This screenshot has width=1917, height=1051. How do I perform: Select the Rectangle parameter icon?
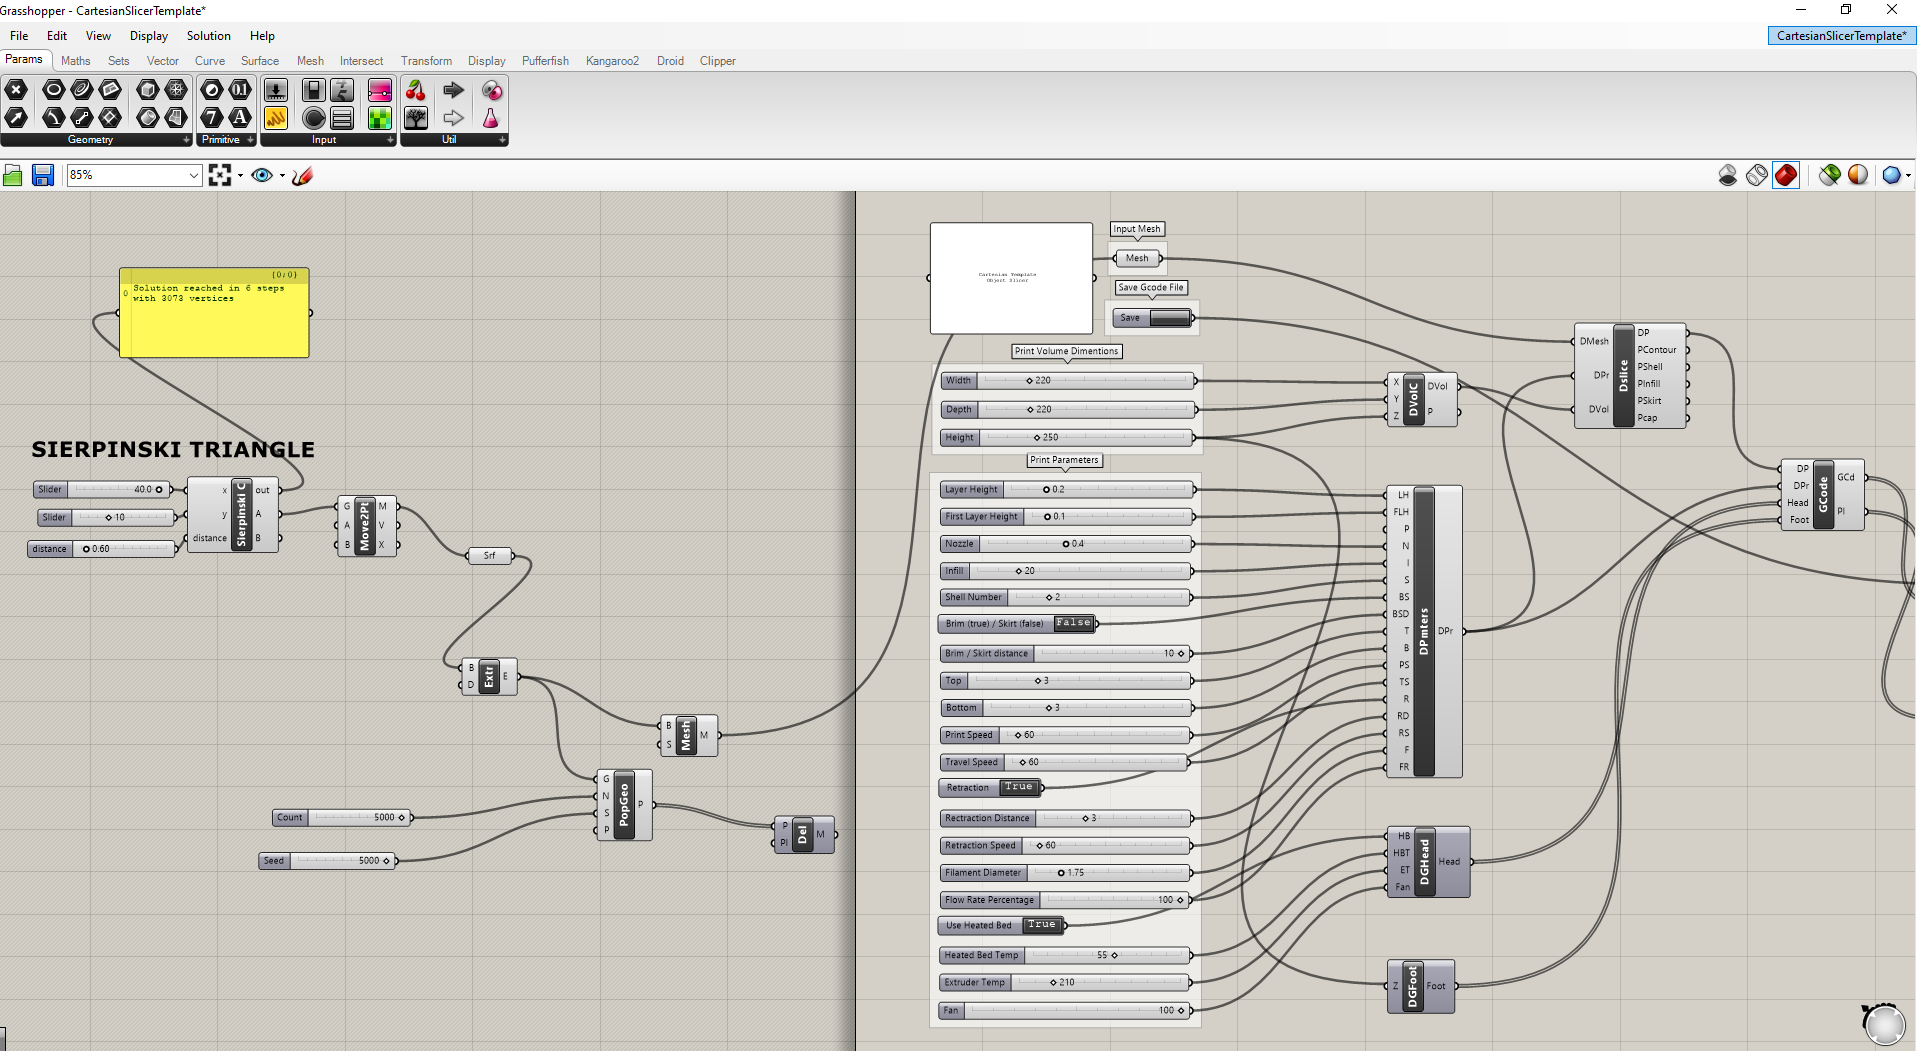[110, 118]
